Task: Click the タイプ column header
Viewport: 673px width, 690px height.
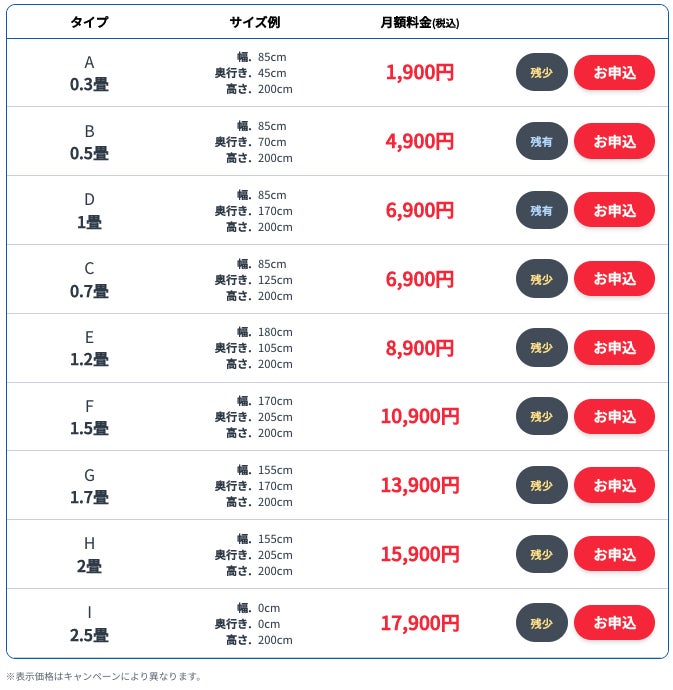Action: pos(89,22)
